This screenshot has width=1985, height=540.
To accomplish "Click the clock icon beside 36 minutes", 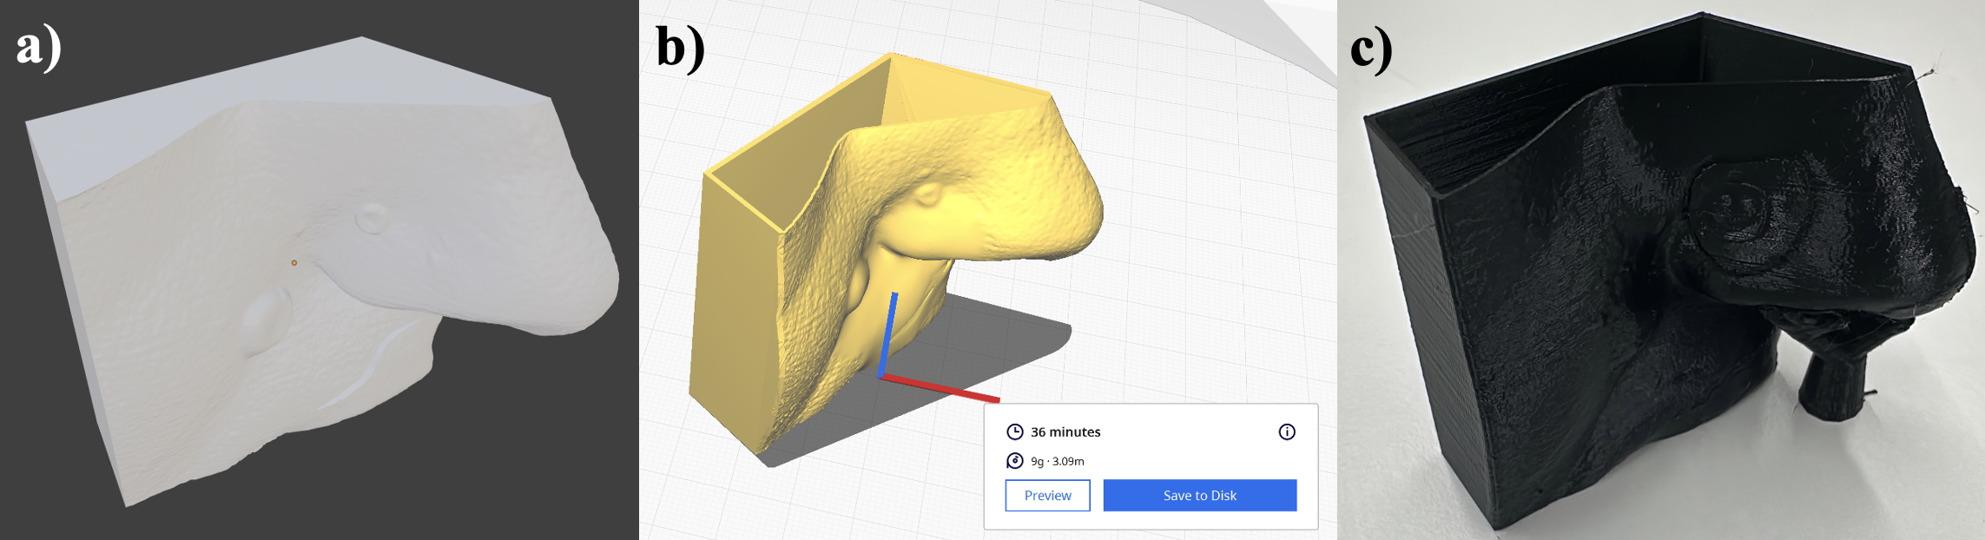I will coord(1014,432).
